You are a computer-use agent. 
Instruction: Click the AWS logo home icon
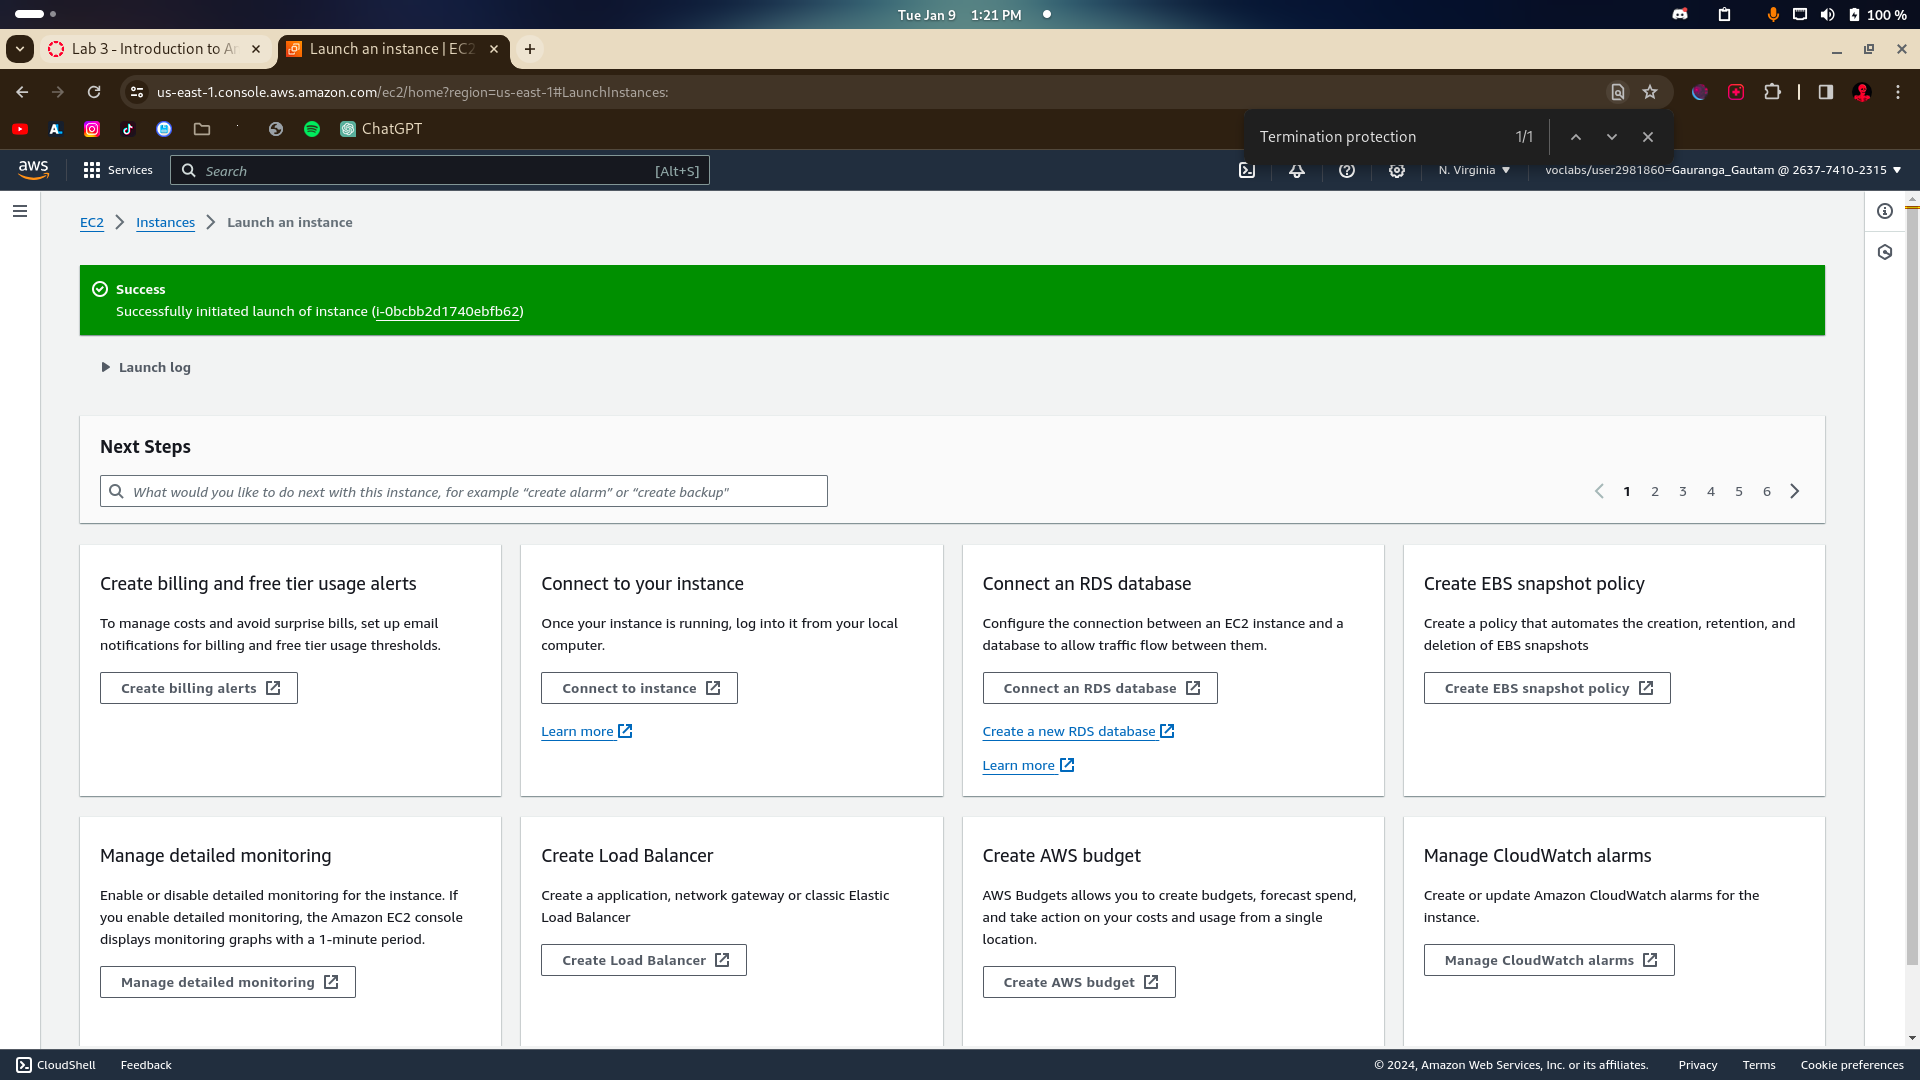33,170
